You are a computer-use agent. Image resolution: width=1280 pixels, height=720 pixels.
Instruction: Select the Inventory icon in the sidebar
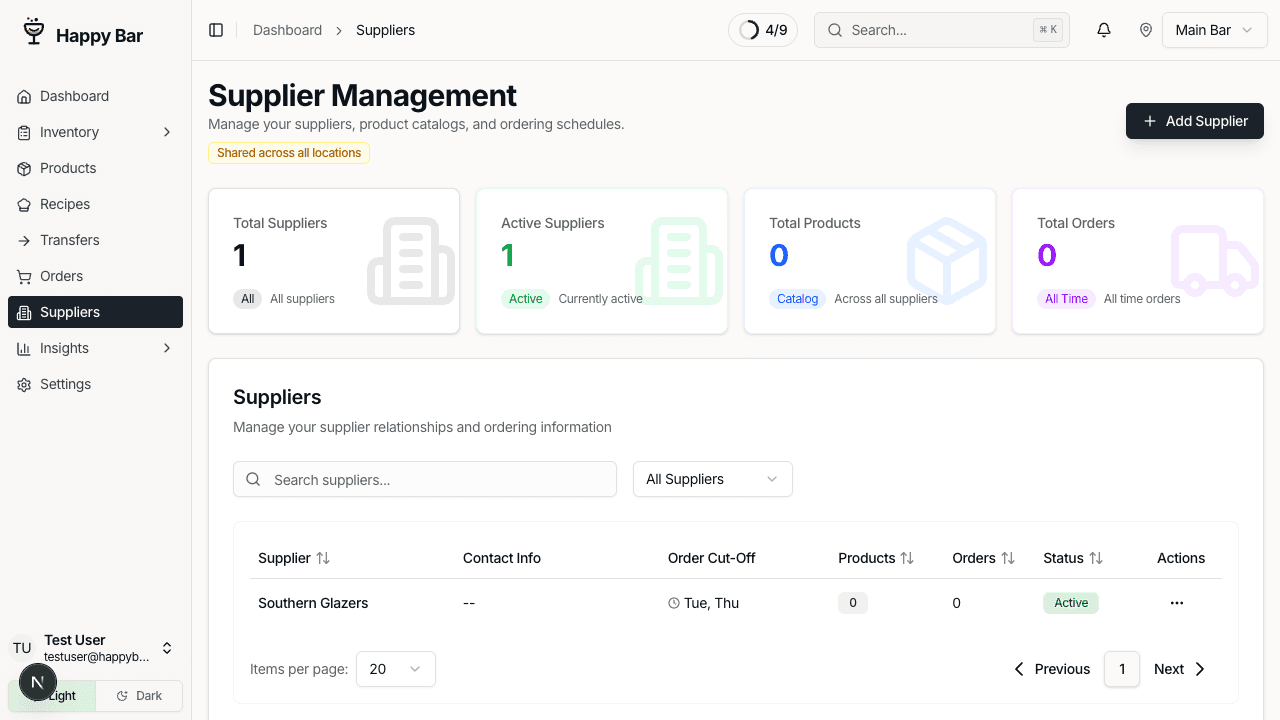click(x=23, y=132)
